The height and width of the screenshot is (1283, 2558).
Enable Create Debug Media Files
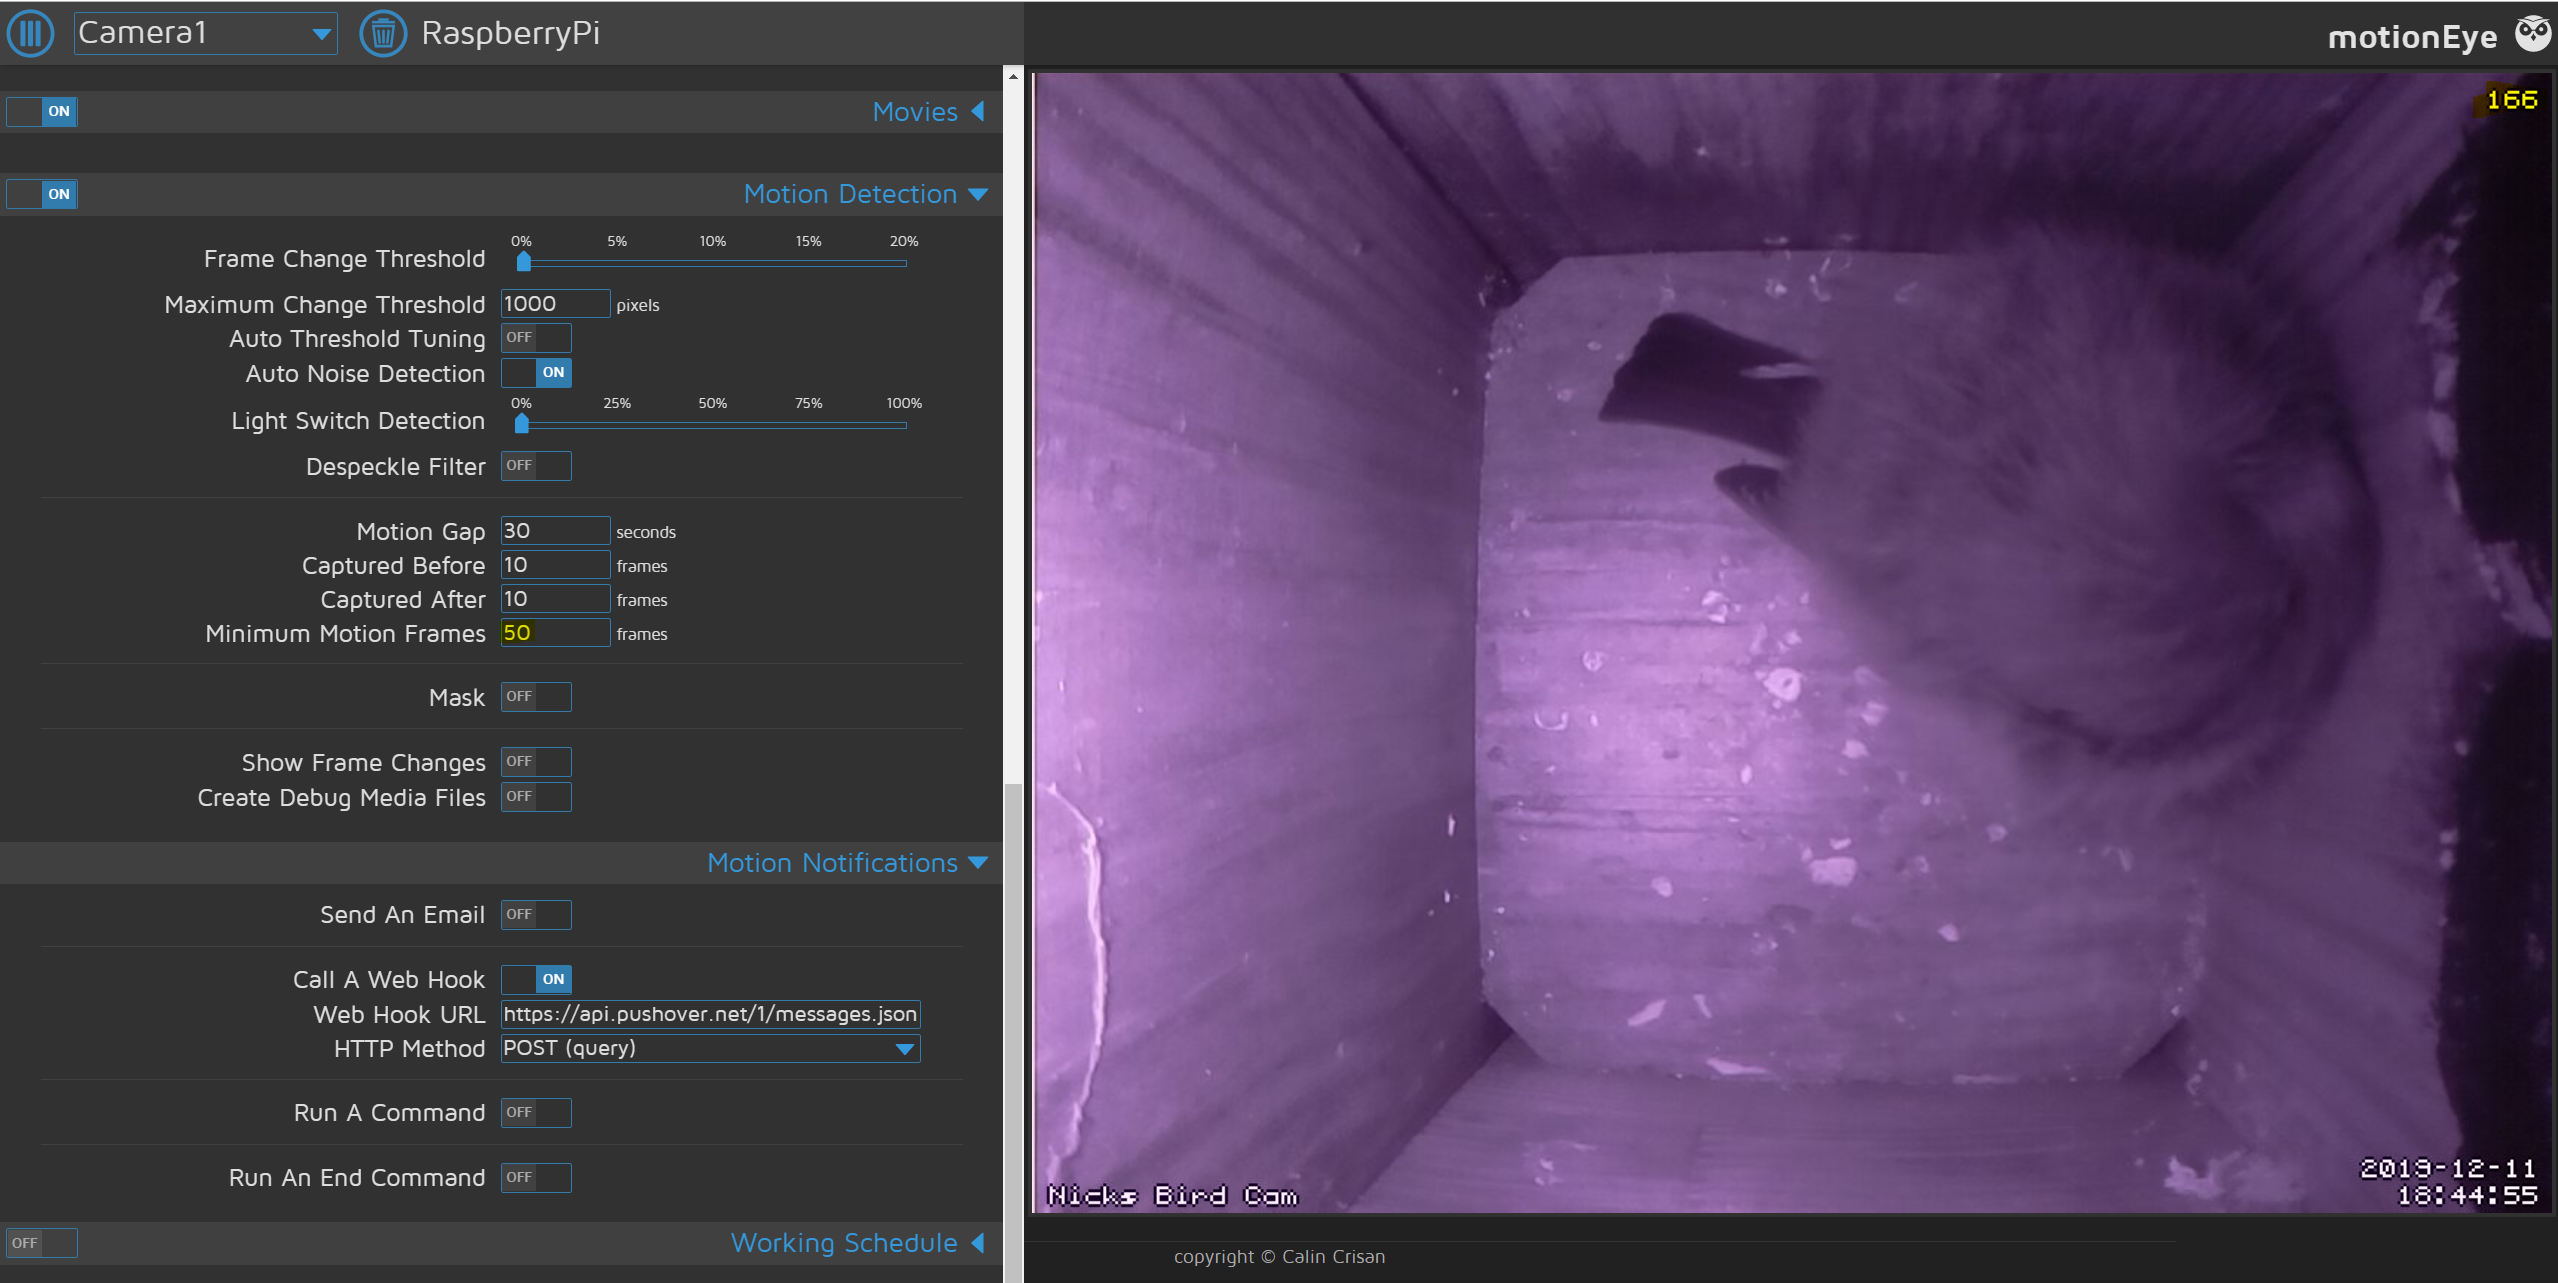coord(536,797)
